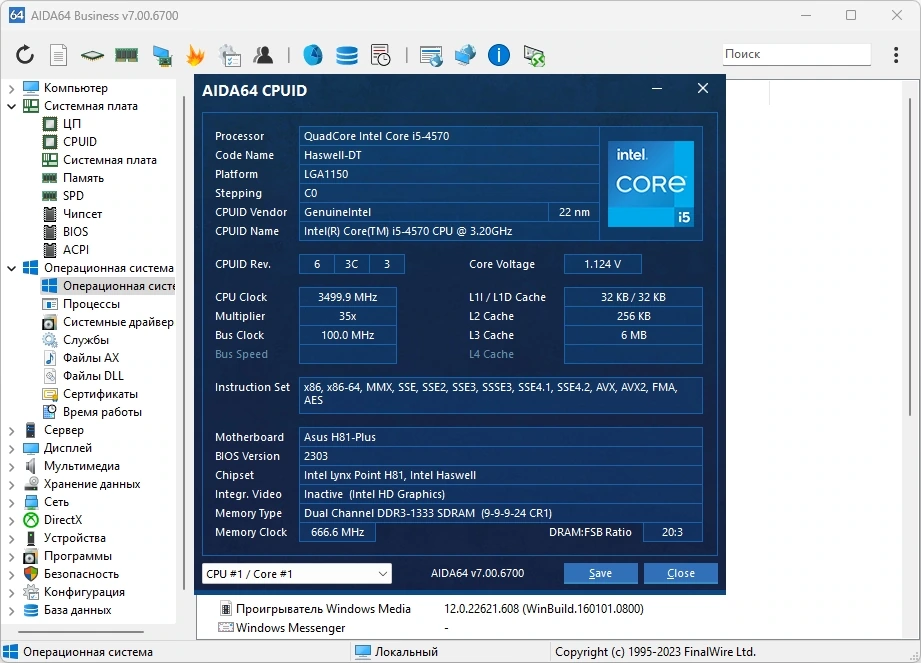Expand the Дисплей tree node
The height and width of the screenshot is (663, 921).
[x=11, y=449]
